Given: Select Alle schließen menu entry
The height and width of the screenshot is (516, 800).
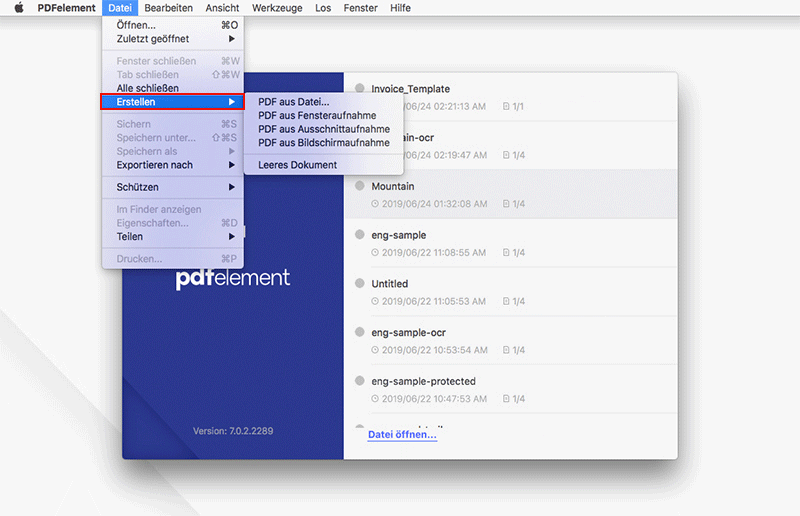Looking at the screenshot, I should pyautogui.click(x=173, y=88).
